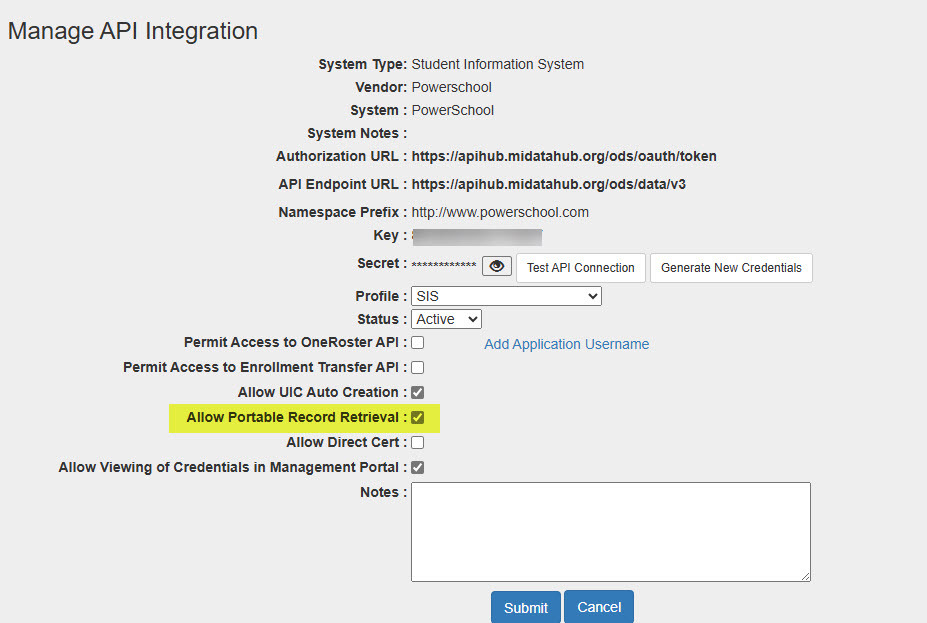Toggle Allow Portable Record Retrieval checkbox
Viewport: 927px width, 623px height.
[x=418, y=417]
